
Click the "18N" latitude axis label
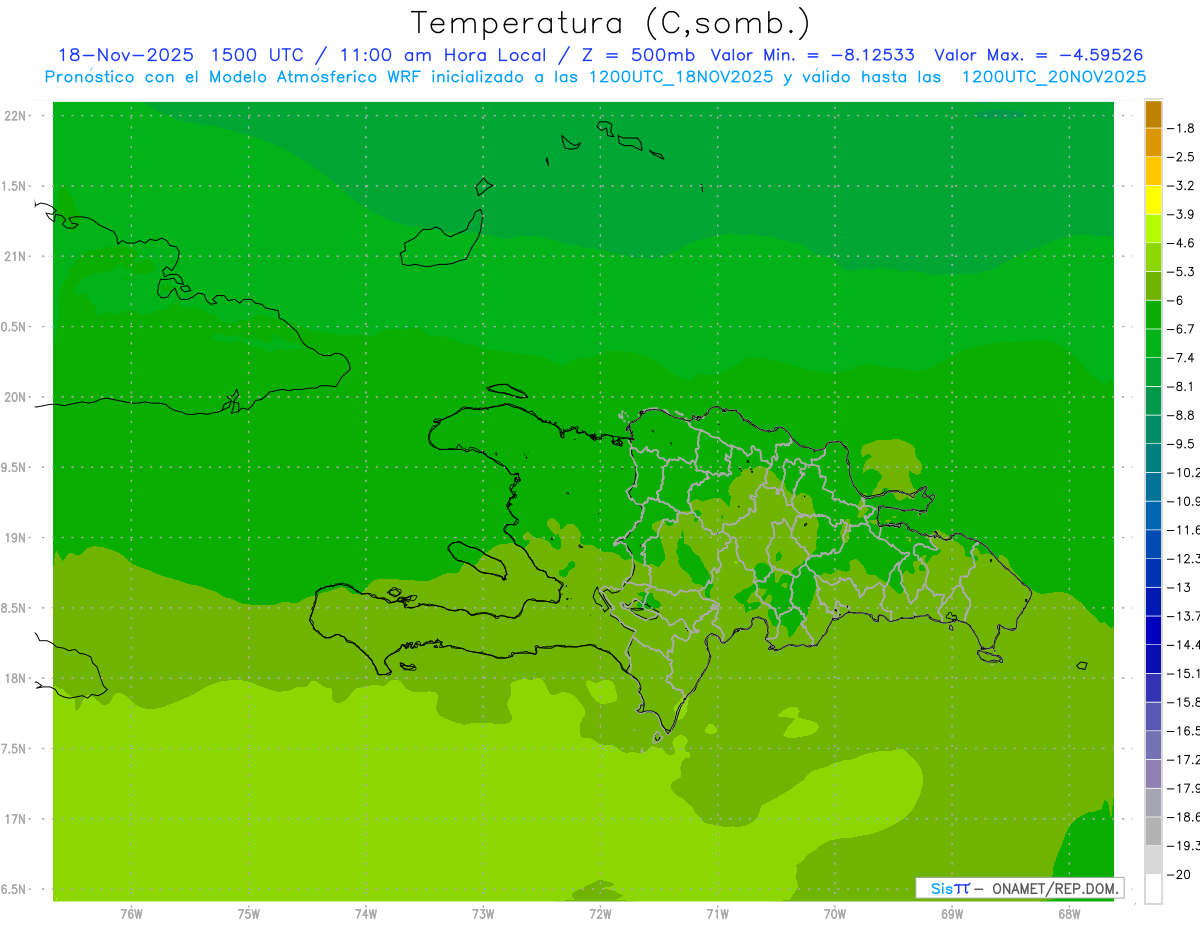click(16, 678)
